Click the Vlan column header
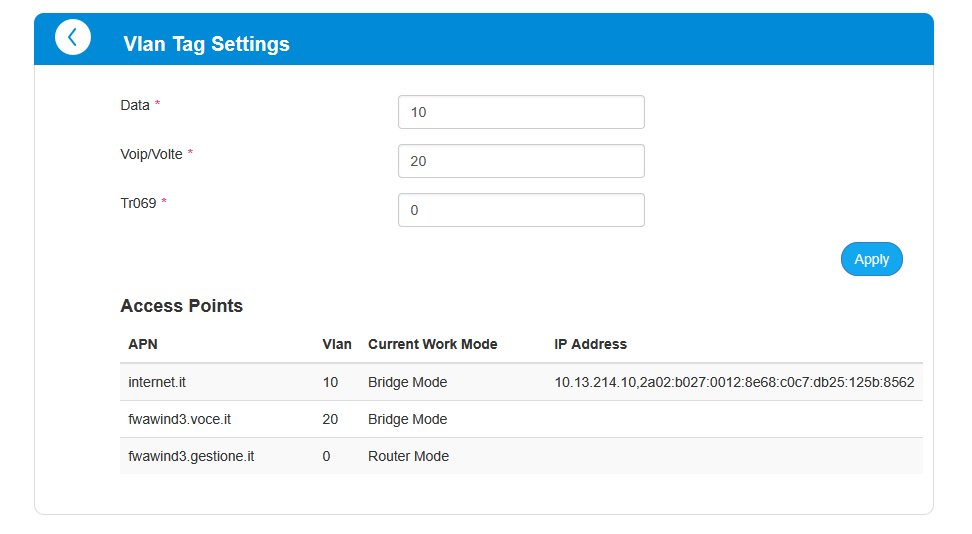Screen dimensions: 972x534 click(x=336, y=344)
